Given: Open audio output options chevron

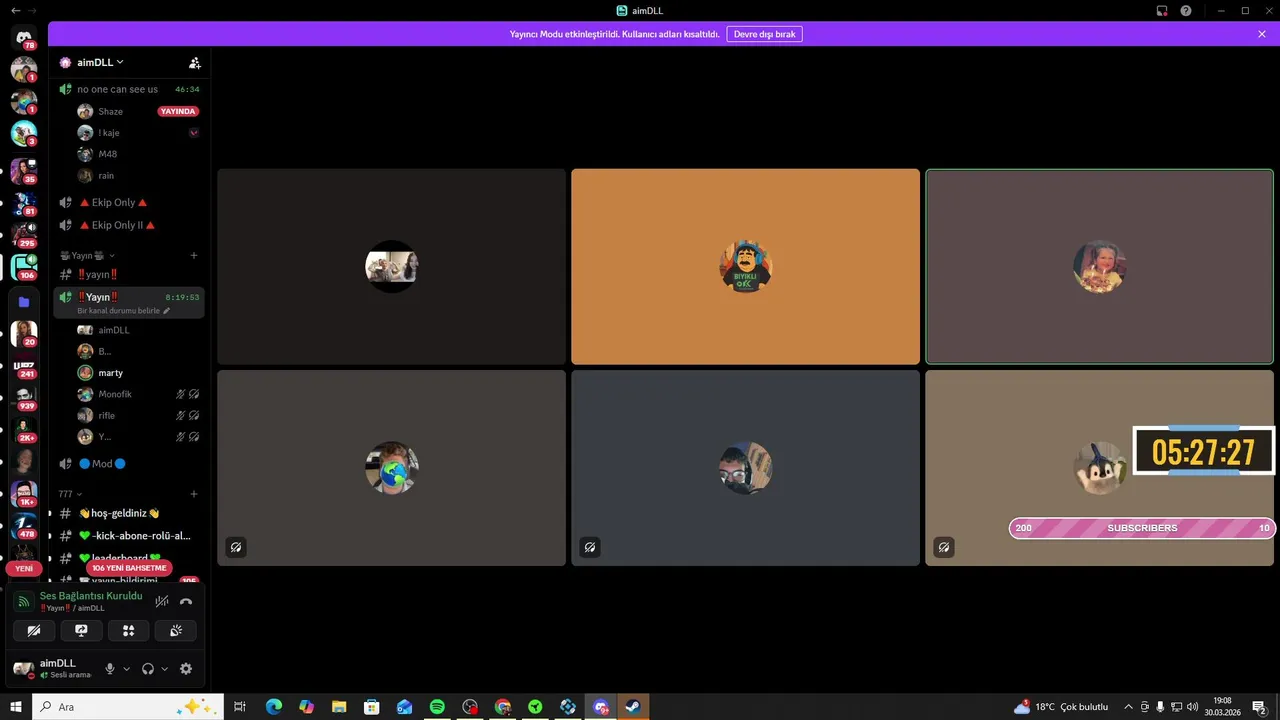Looking at the screenshot, I should [x=164, y=668].
